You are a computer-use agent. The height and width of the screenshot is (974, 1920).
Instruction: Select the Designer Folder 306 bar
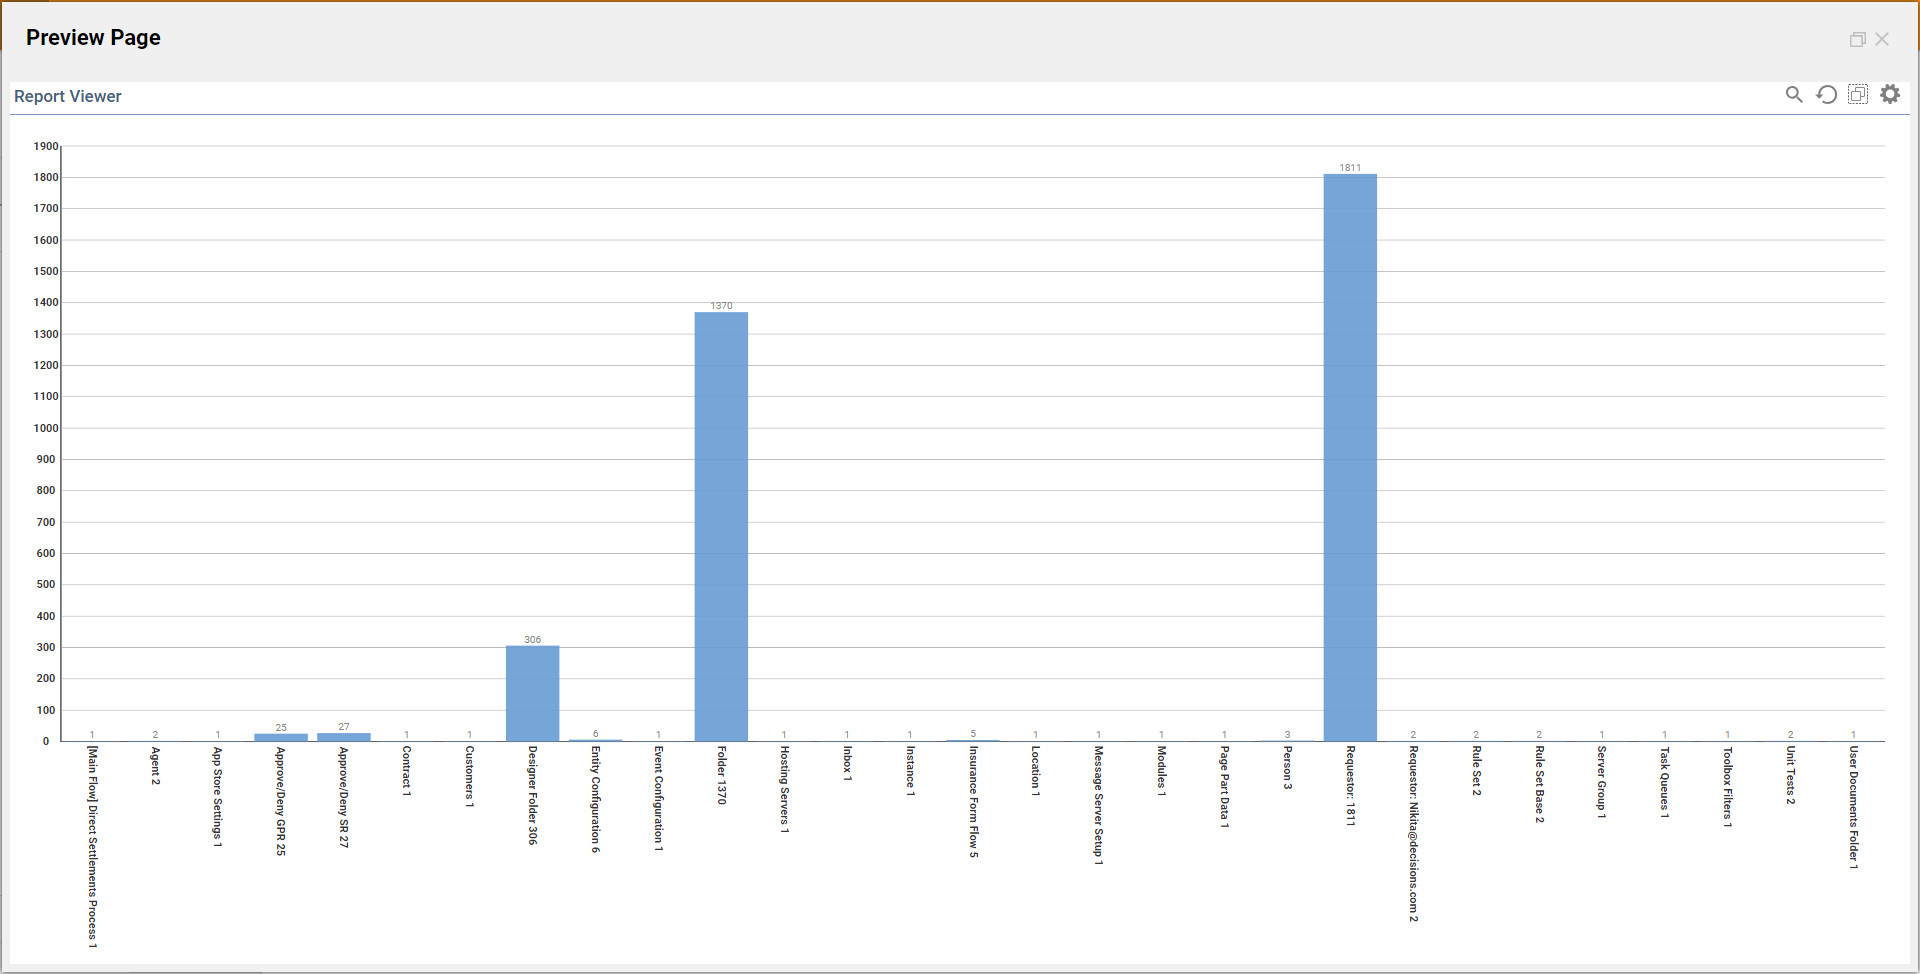[532, 693]
